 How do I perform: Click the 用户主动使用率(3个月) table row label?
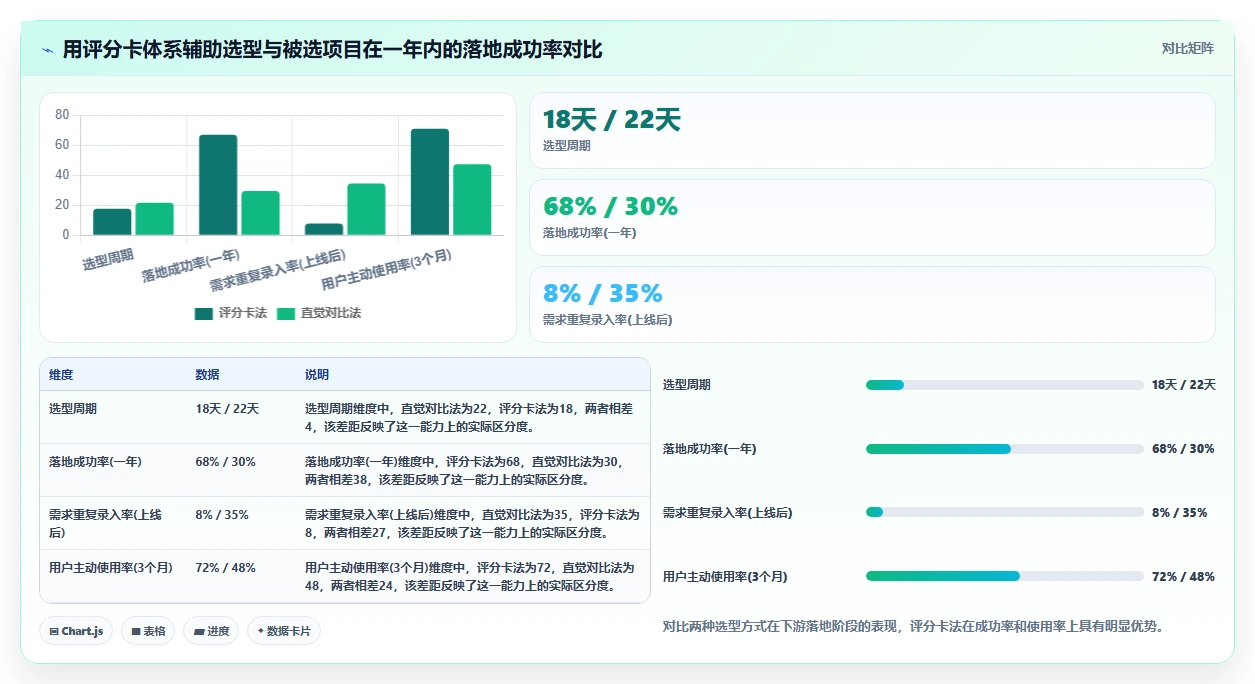coord(111,568)
